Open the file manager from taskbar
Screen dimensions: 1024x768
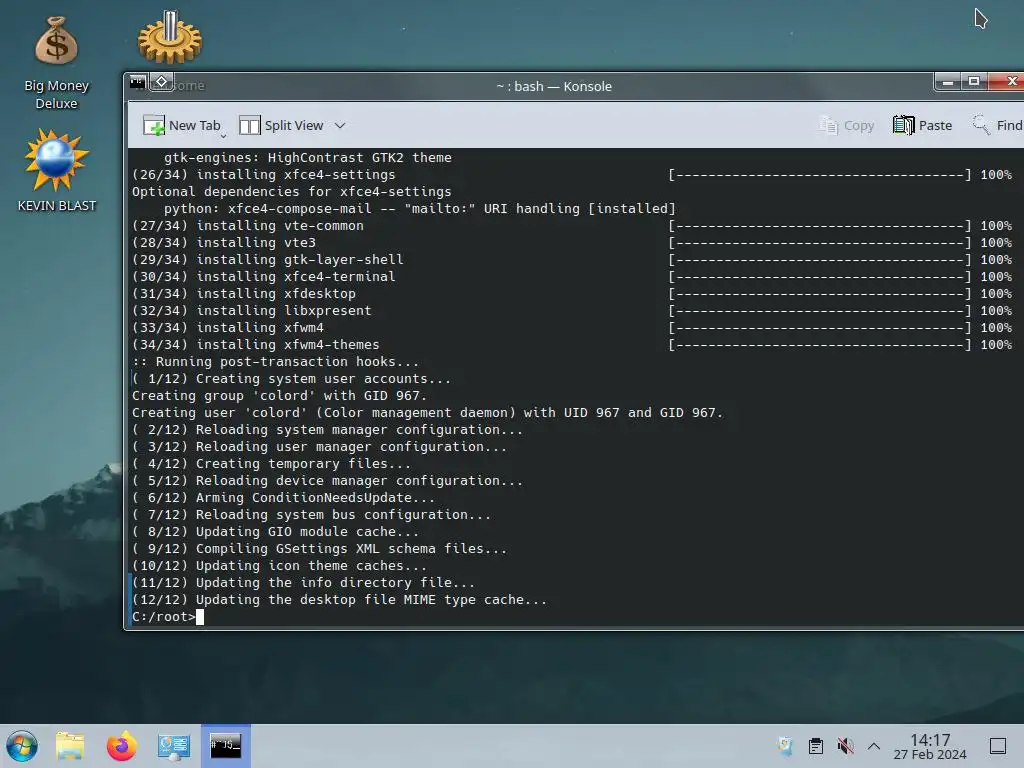coord(70,746)
